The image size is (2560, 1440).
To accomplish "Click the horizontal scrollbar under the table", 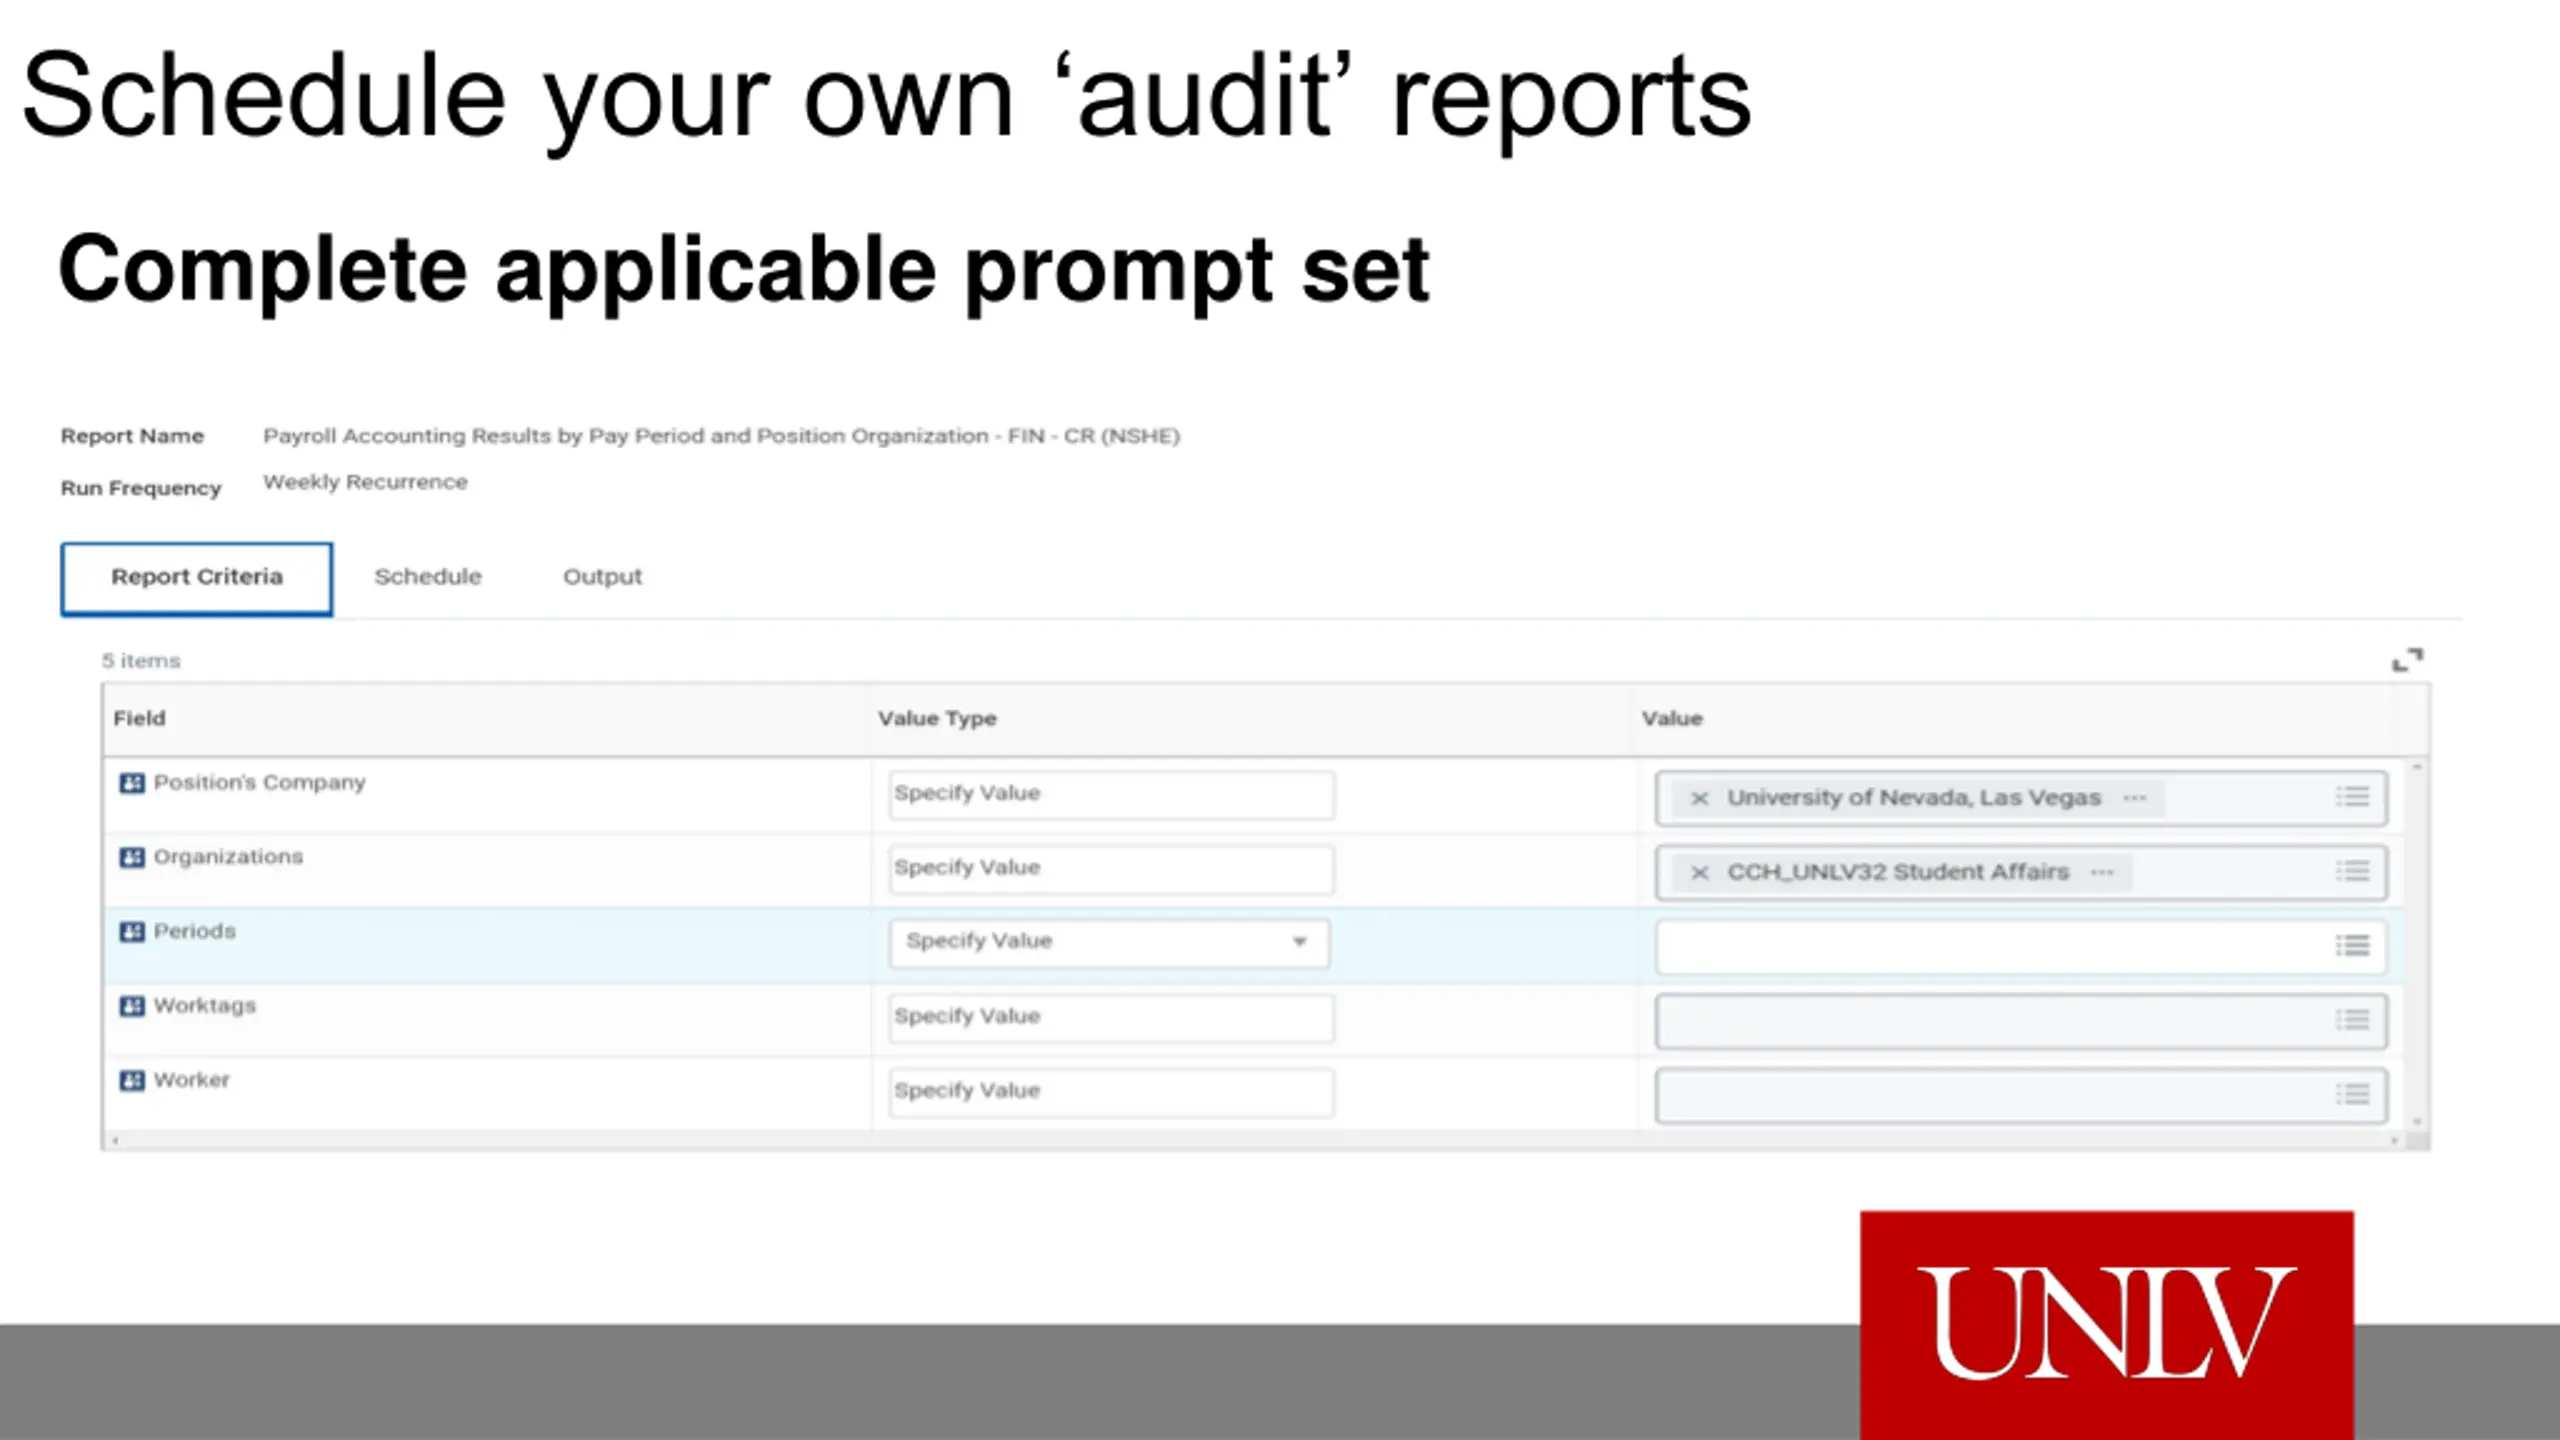I will tap(1255, 1140).
